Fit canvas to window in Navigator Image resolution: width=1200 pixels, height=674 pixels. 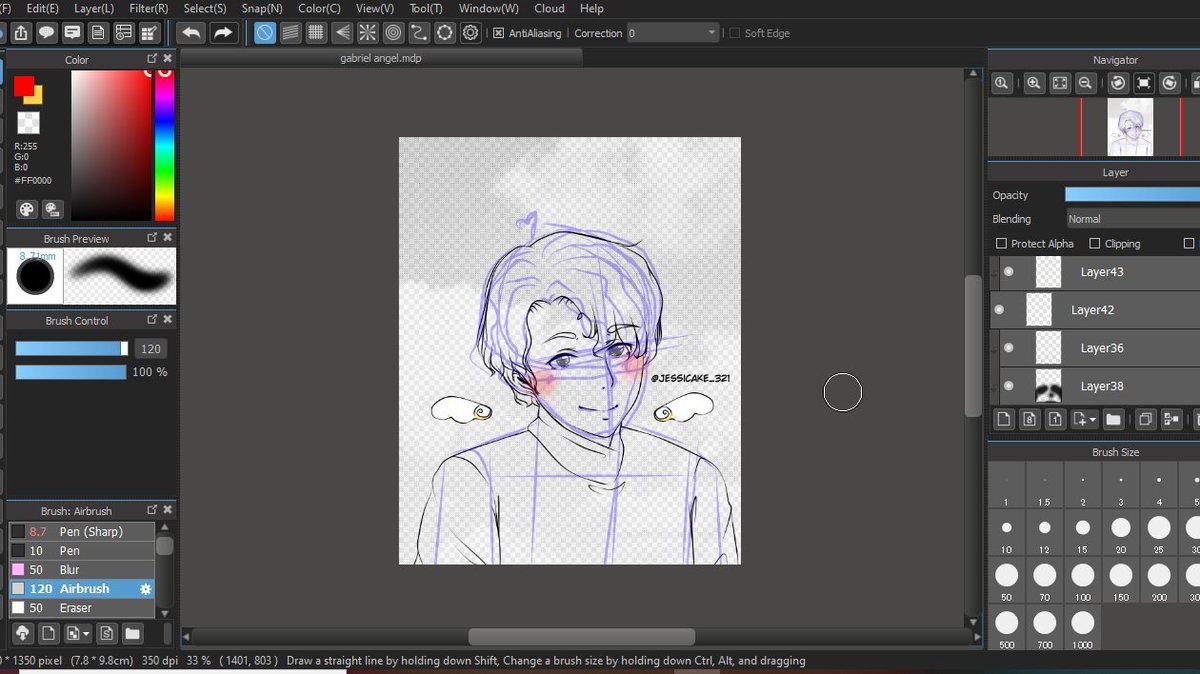point(1060,84)
